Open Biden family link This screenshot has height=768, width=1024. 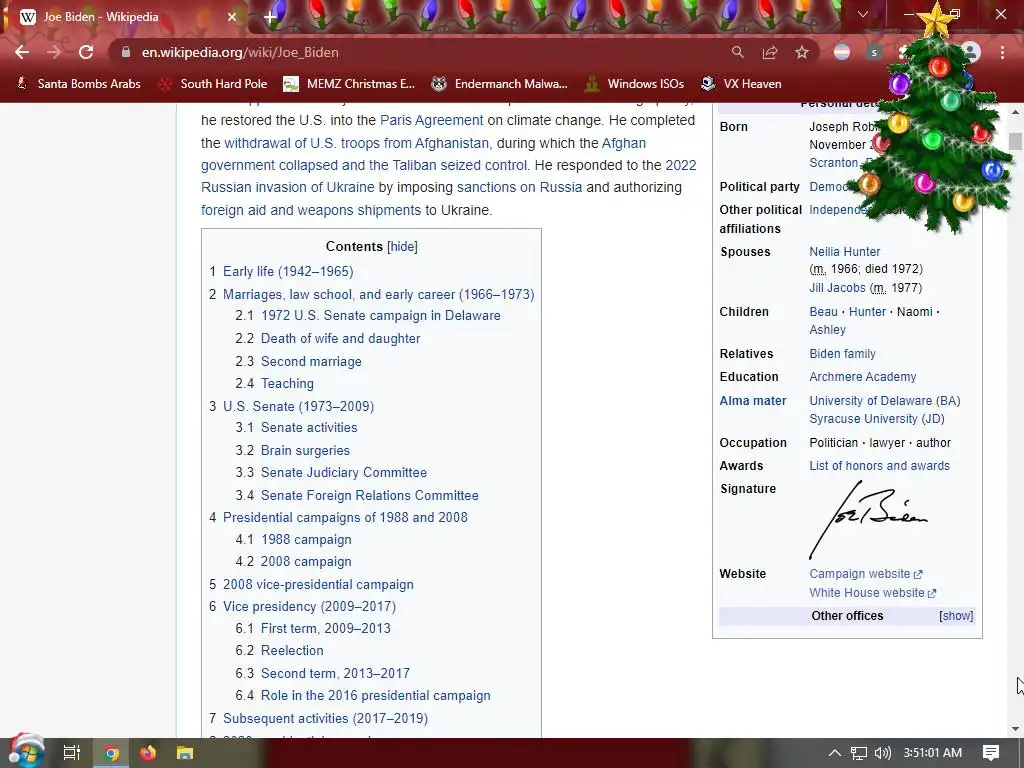[x=842, y=353]
